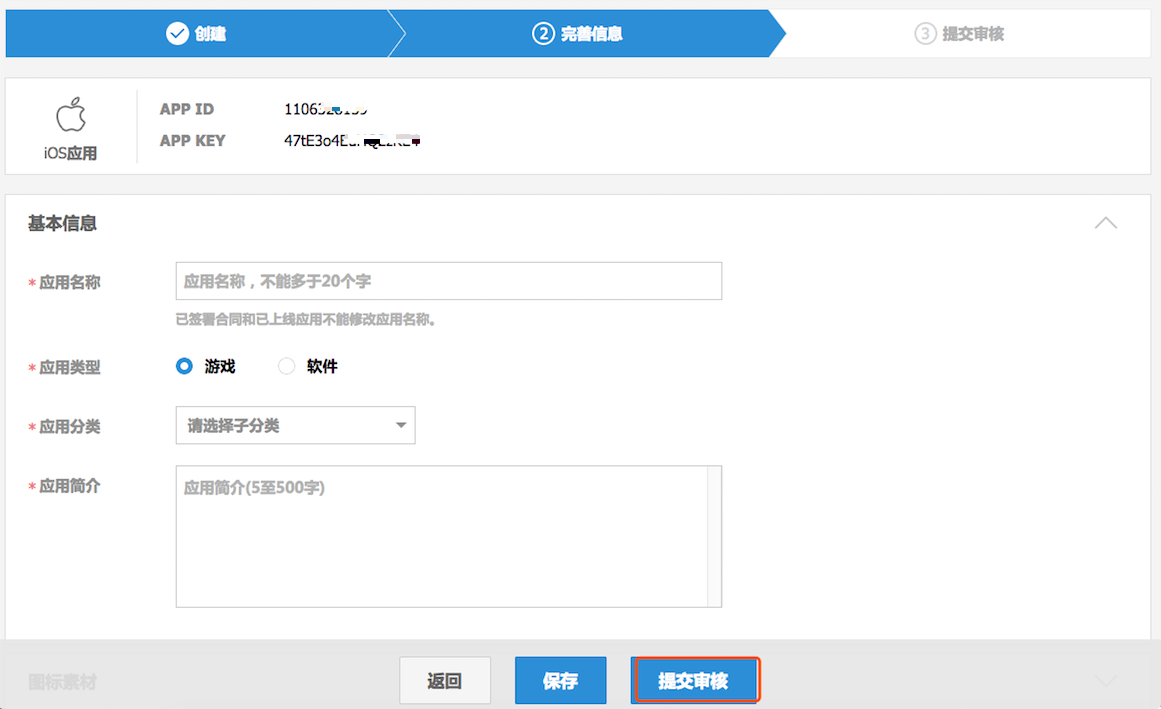
Task: Collapse the 基本信息 section chevron
Action: [1106, 223]
